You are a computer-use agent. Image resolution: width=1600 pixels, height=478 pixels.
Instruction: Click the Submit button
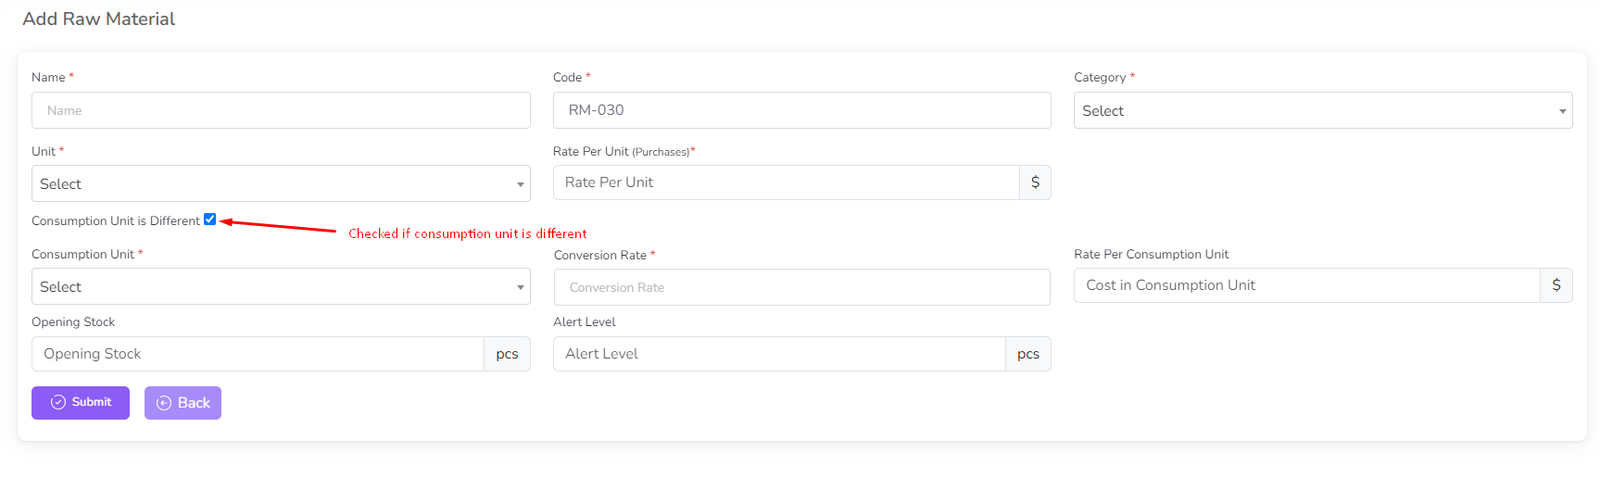(80, 402)
